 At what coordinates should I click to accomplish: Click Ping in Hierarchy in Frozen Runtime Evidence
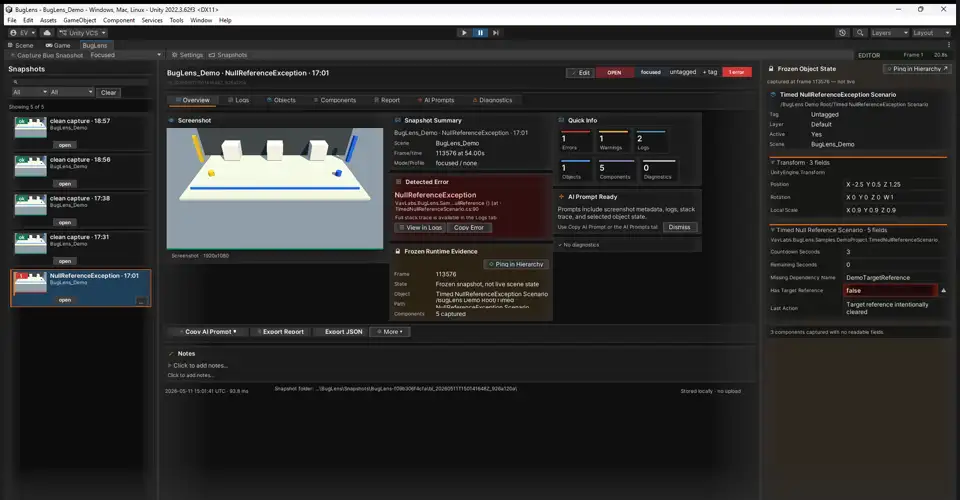[516, 264]
